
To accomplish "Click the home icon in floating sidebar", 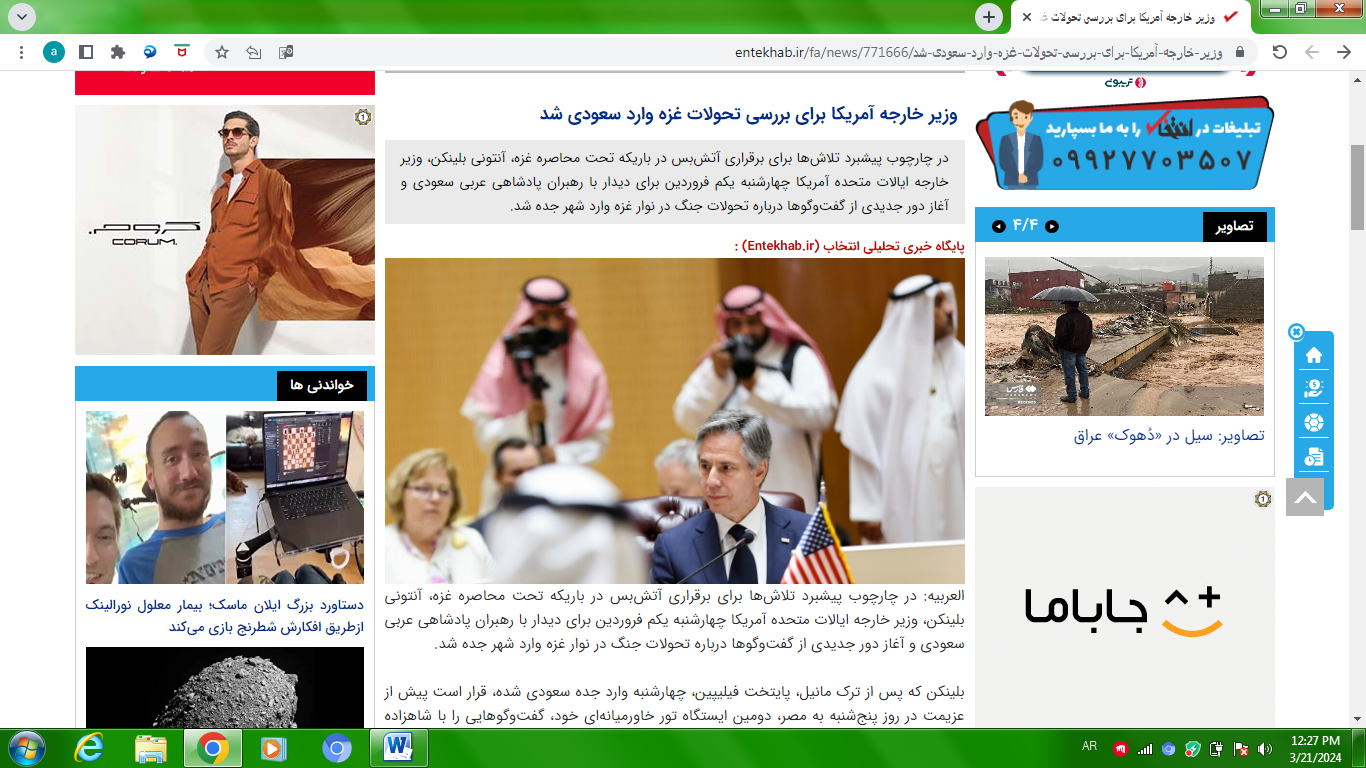I will tap(1314, 355).
